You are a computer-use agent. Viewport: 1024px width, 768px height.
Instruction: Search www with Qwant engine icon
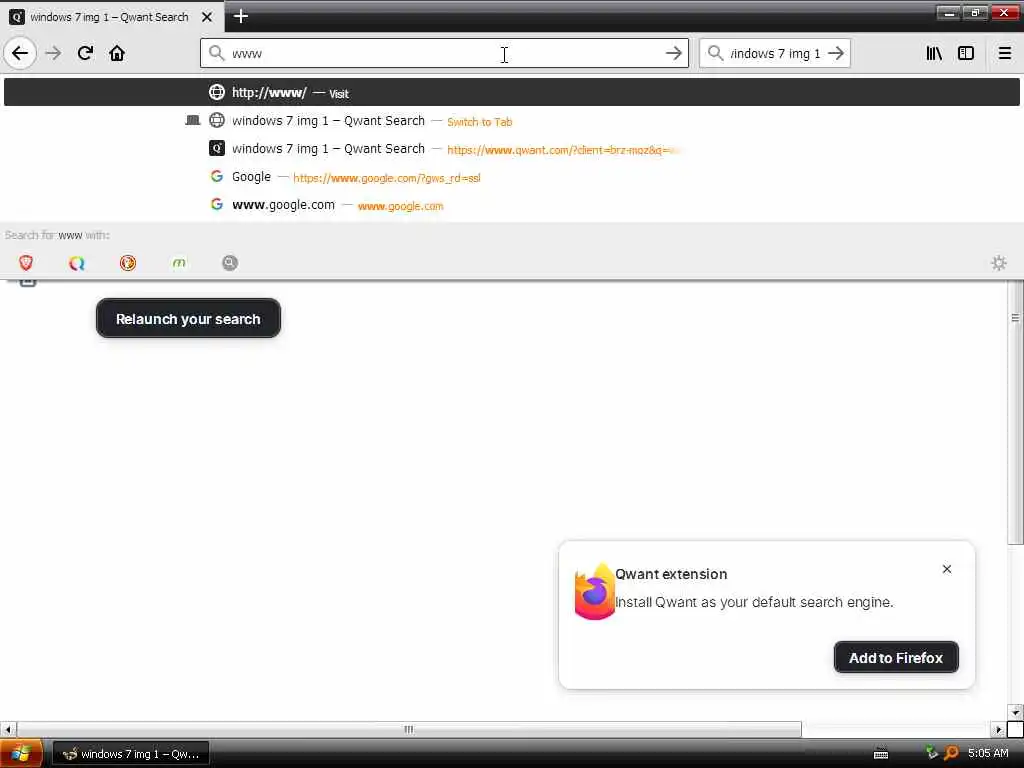tap(77, 263)
